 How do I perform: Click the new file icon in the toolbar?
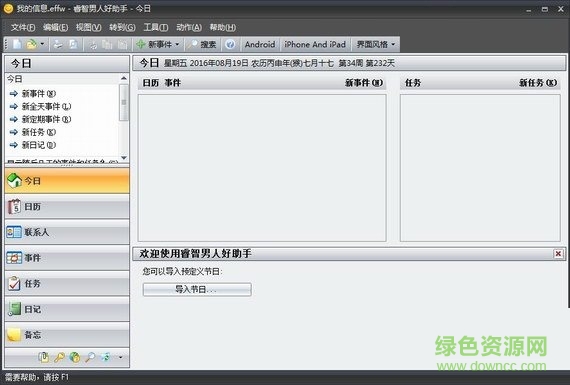[17, 44]
